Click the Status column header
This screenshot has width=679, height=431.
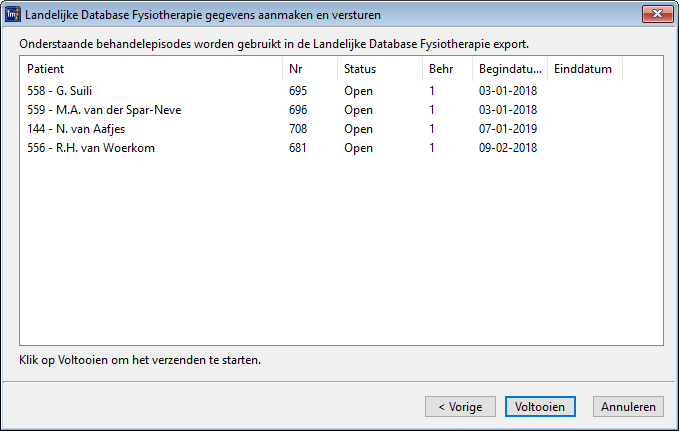[x=379, y=69]
